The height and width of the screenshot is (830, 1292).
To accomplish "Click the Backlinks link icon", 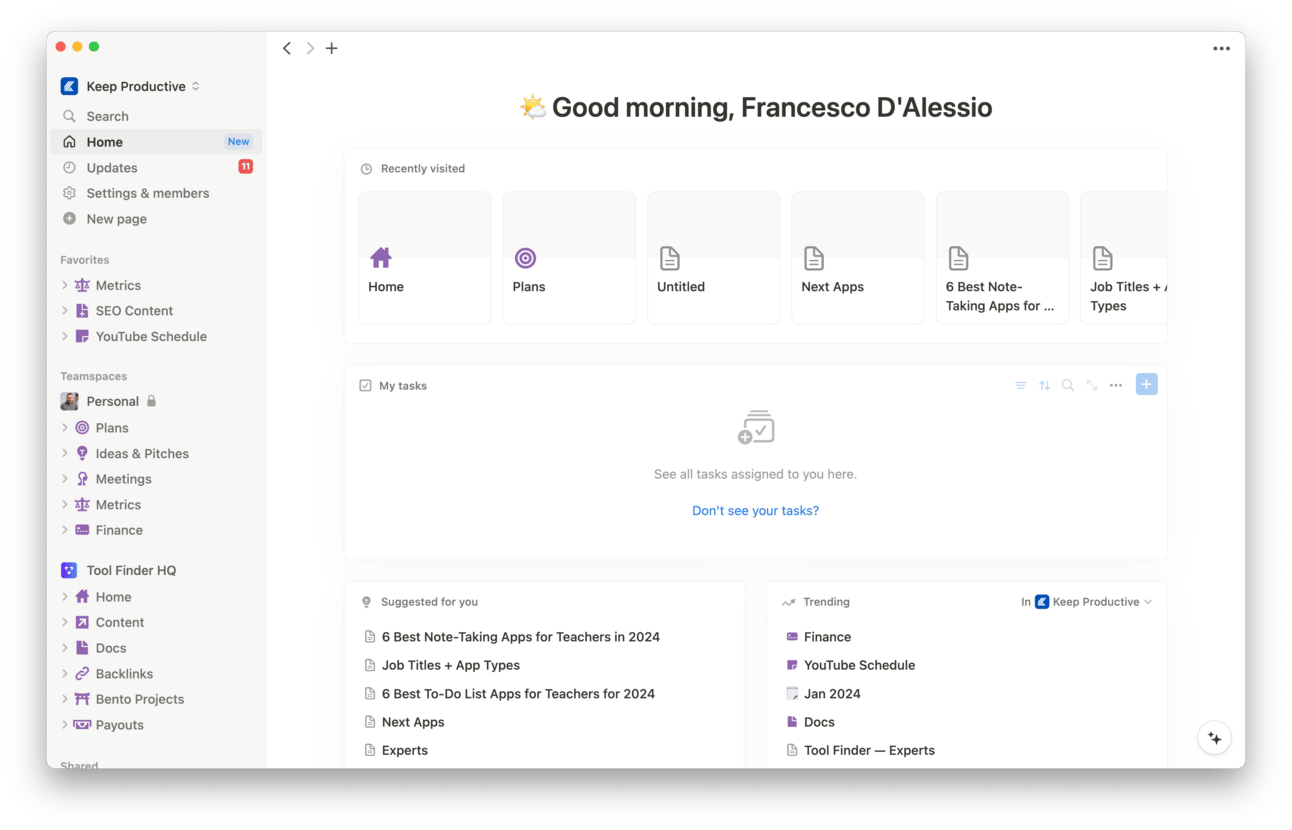I will 82,674.
